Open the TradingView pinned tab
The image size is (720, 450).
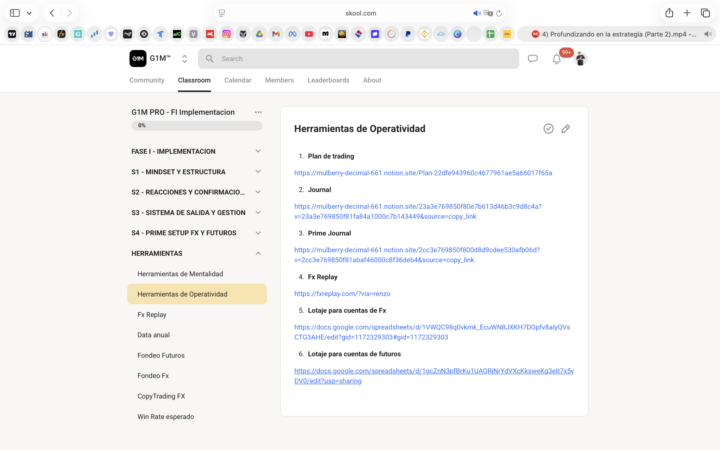(x=12, y=34)
